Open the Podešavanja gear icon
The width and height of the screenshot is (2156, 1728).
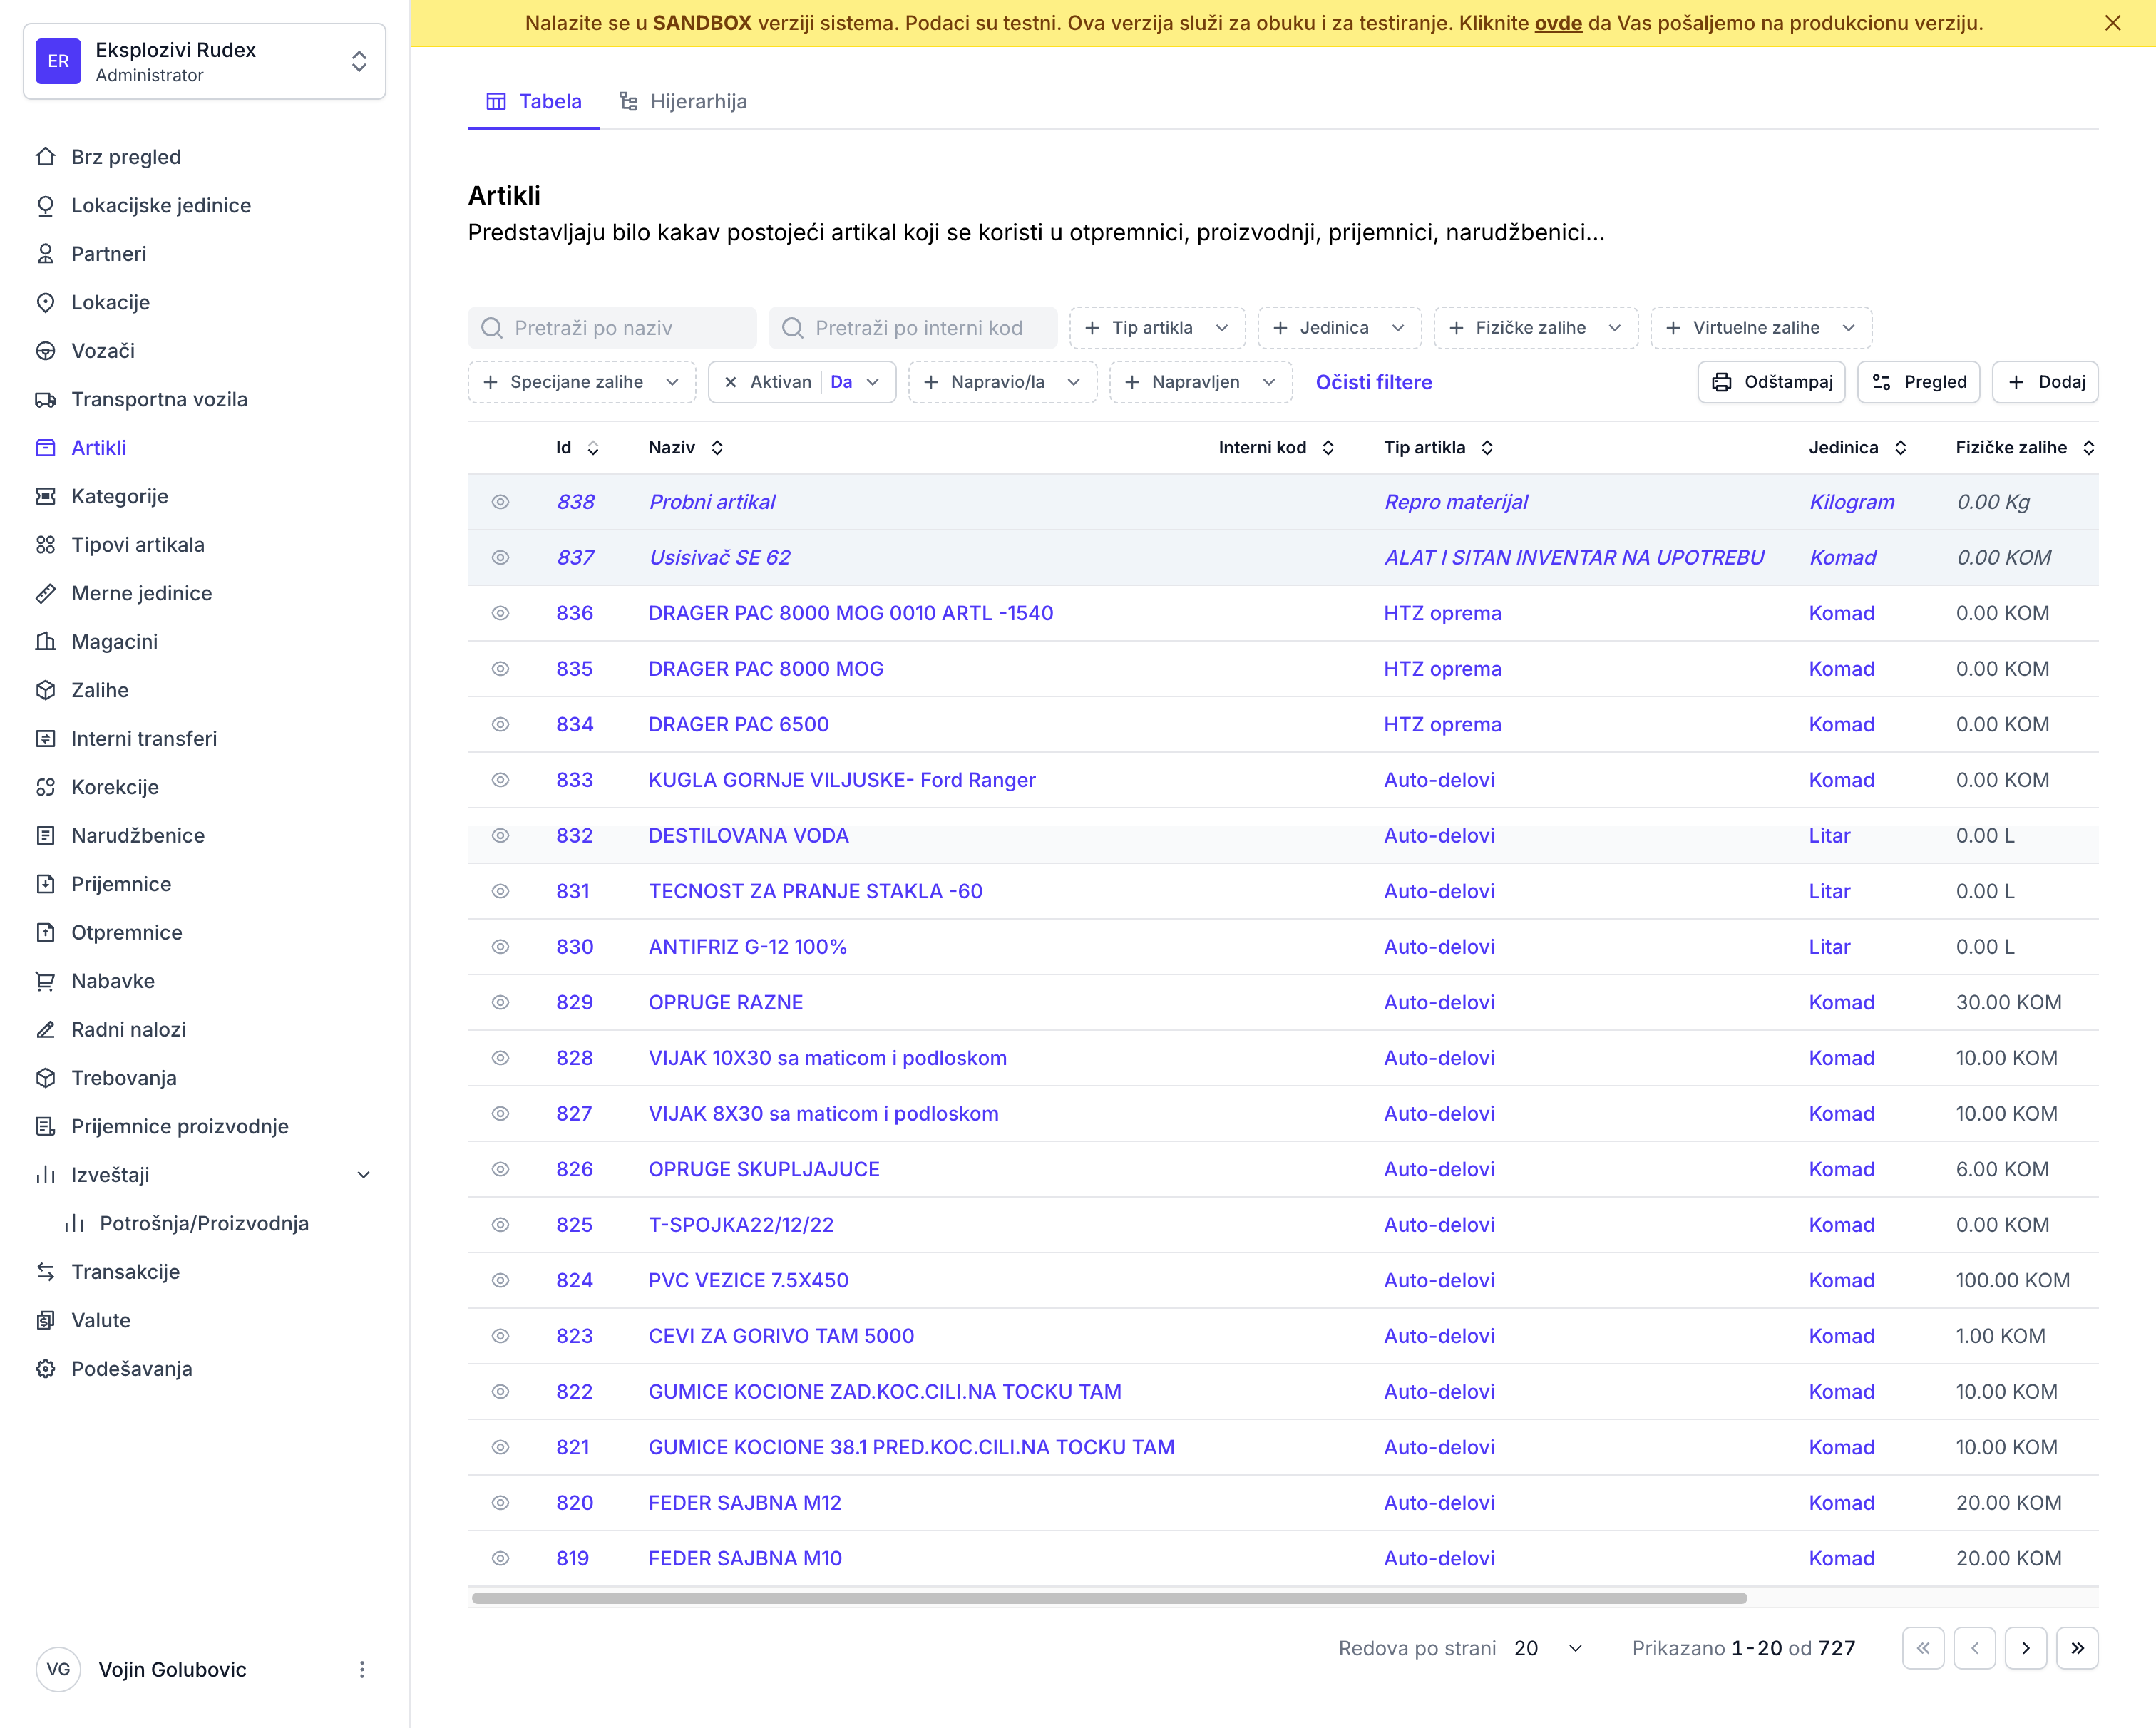click(x=46, y=1368)
